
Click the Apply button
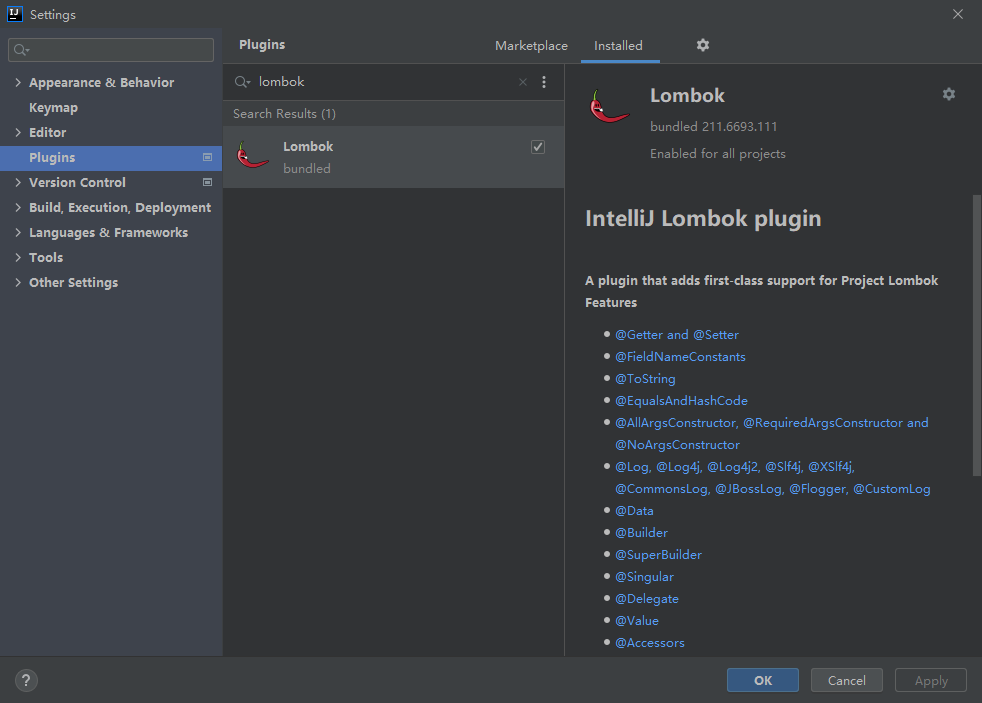(931, 680)
